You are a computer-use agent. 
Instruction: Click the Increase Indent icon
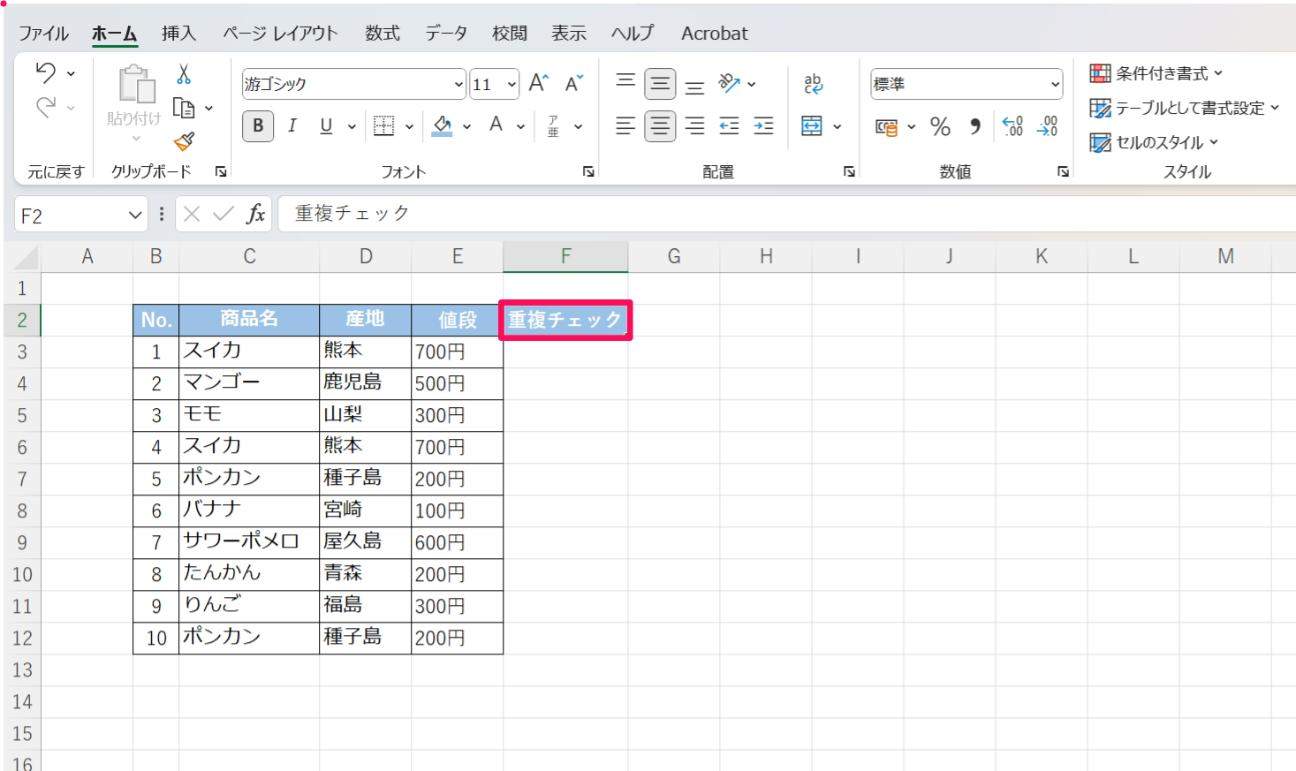(x=764, y=126)
